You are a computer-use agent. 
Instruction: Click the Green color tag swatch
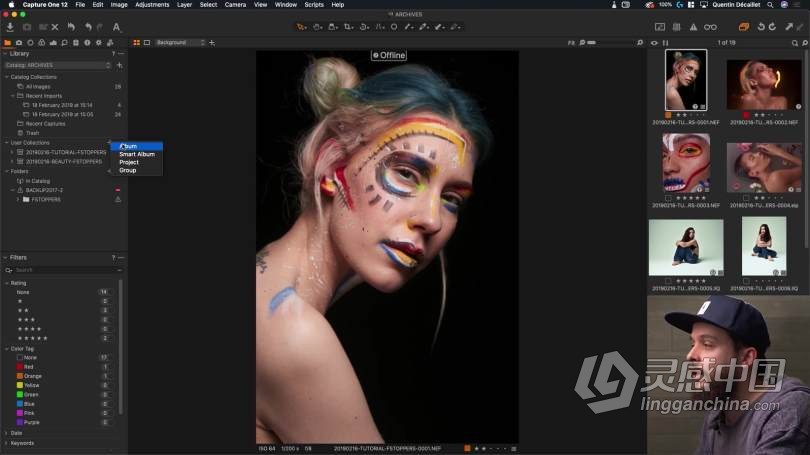click(x=20, y=395)
